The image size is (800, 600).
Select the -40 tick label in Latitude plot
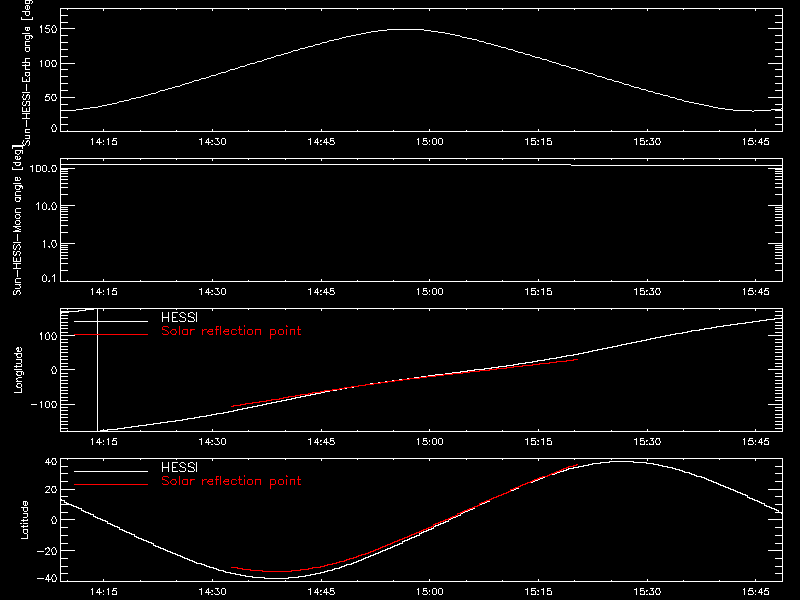pyautogui.click(x=47, y=579)
